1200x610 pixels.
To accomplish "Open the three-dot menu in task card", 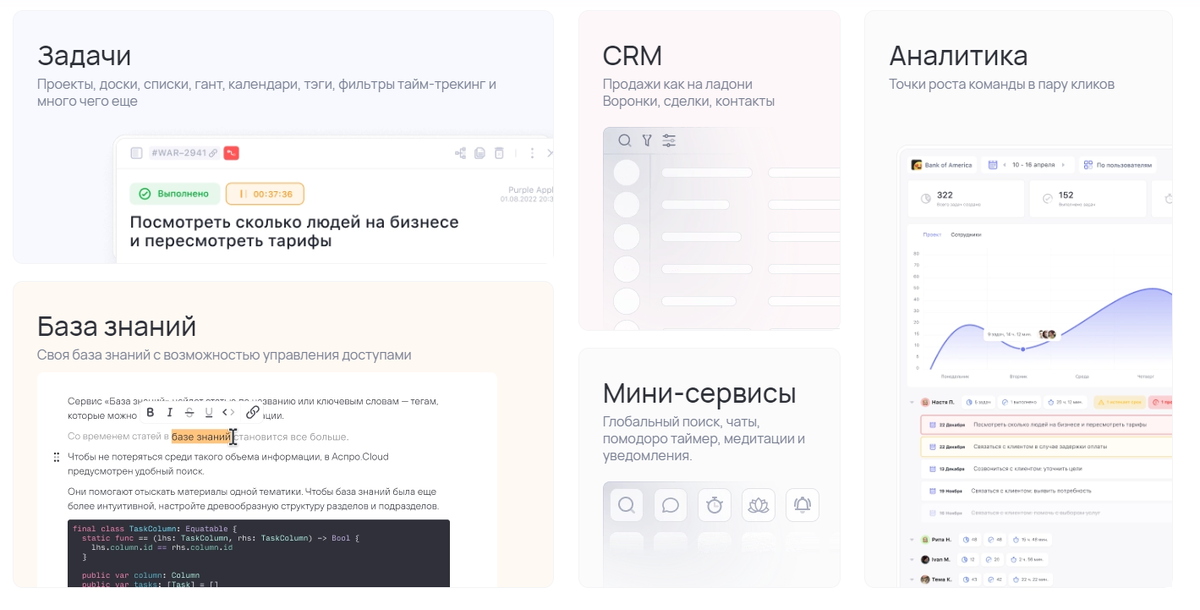I will tap(532, 153).
